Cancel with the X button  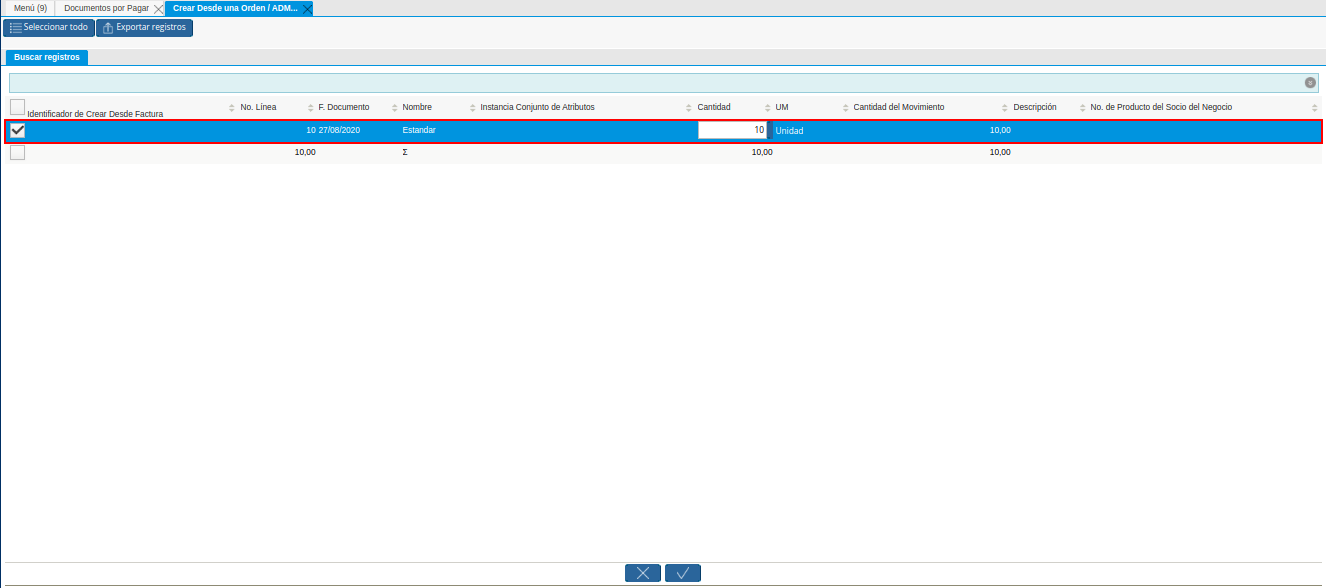643,573
